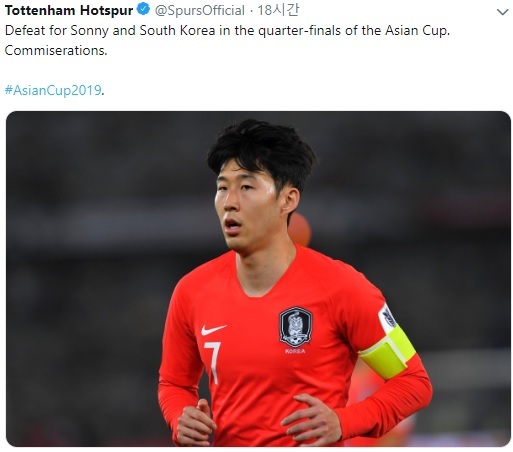Viewport: 513px width, 452px height.
Task: Click the Nike swoosh logo on jersey
Action: [213, 330]
